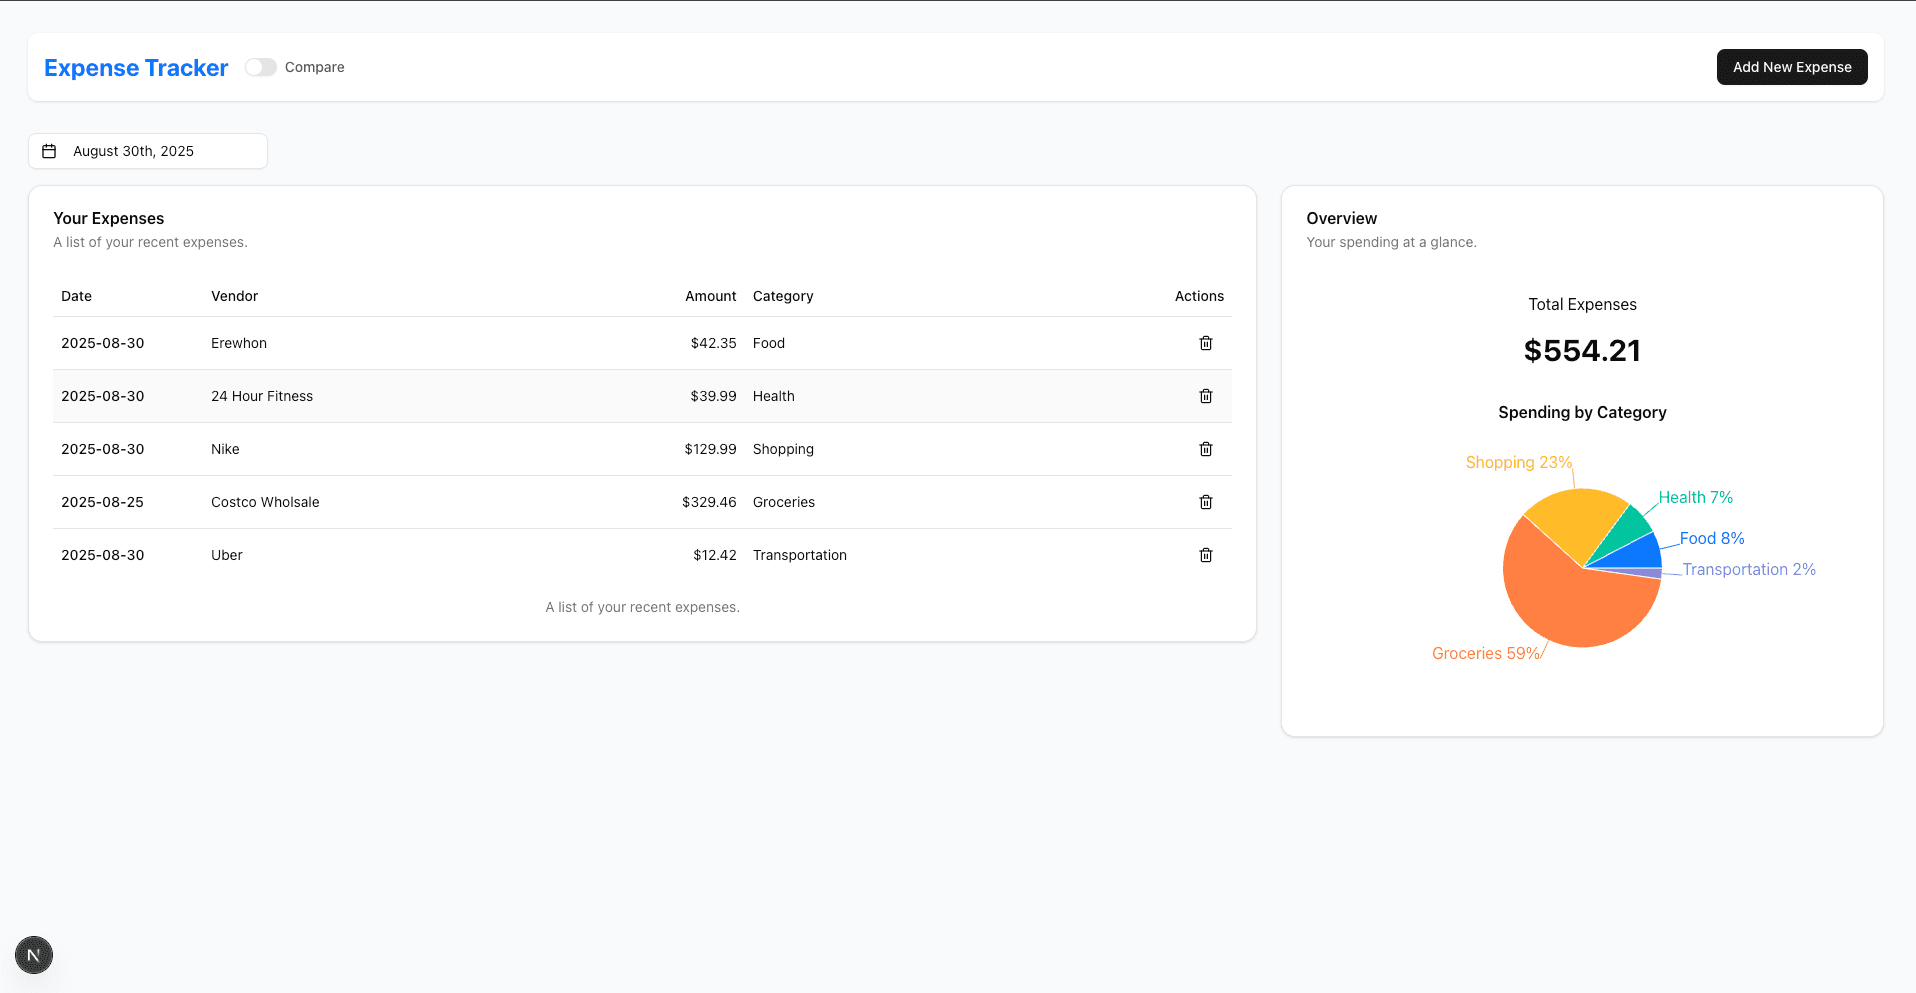The width and height of the screenshot is (1916, 993).
Task: Open the August 30th, 2025 date selector
Action: (147, 150)
